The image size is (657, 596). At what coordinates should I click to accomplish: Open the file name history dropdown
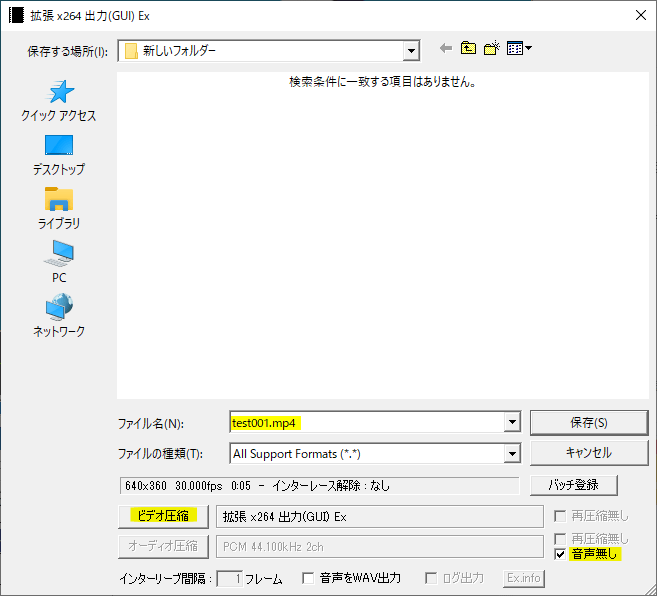[512, 422]
